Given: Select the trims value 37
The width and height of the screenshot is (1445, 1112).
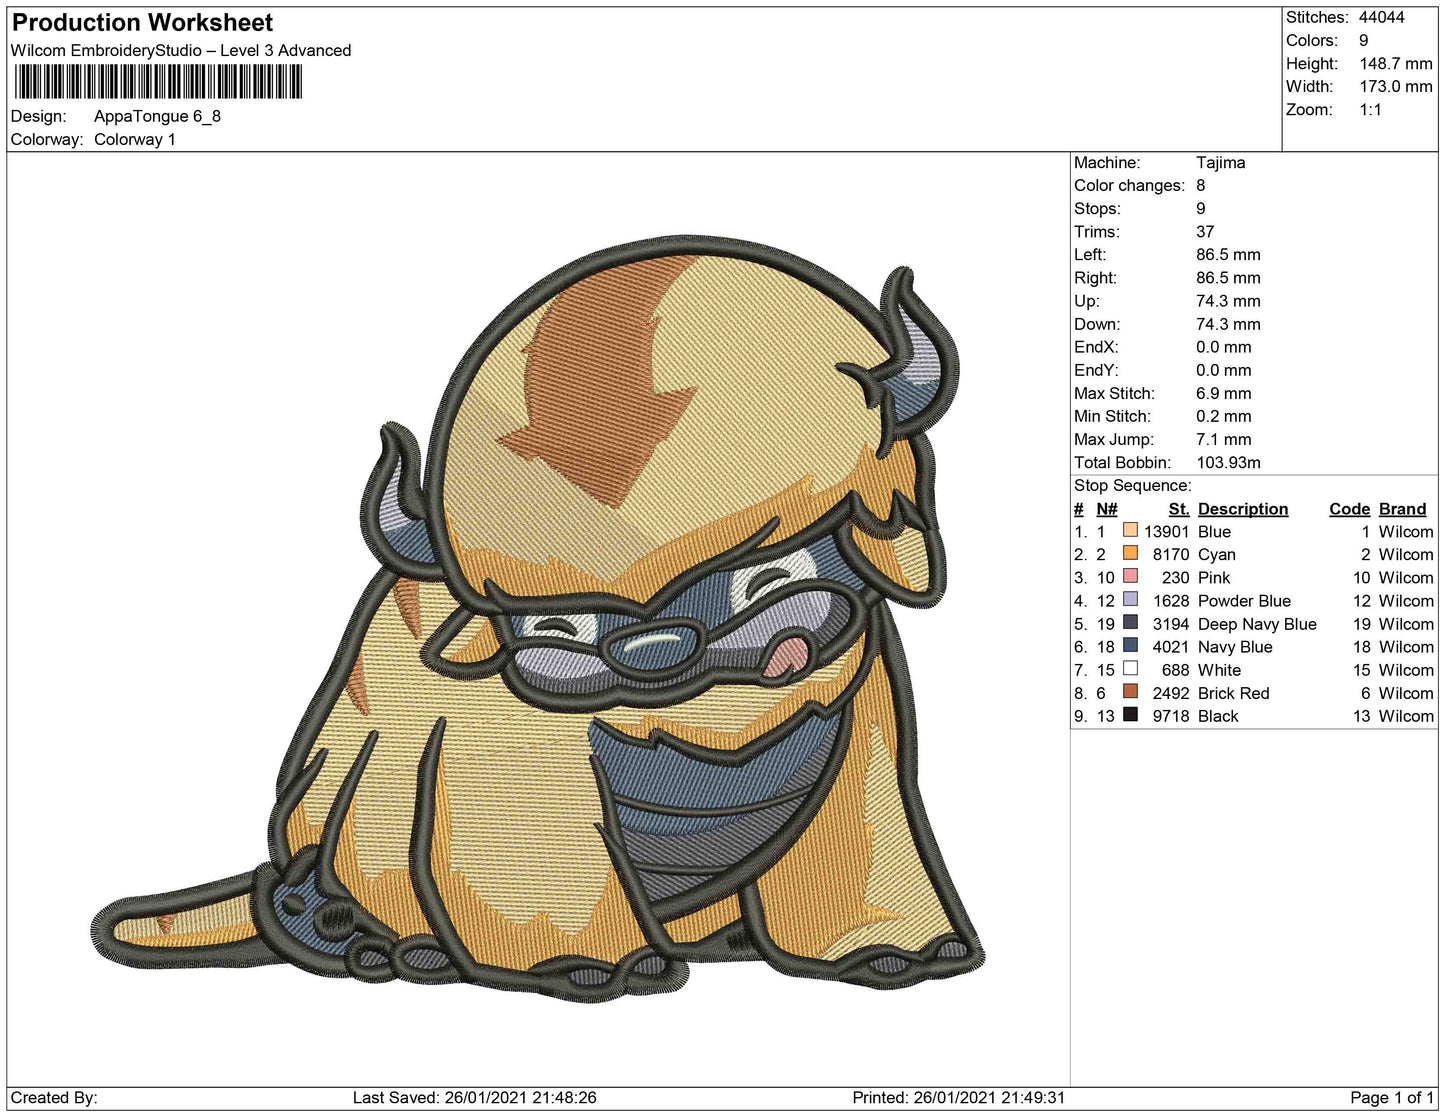Looking at the screenshot, I should pos(1205,231).
